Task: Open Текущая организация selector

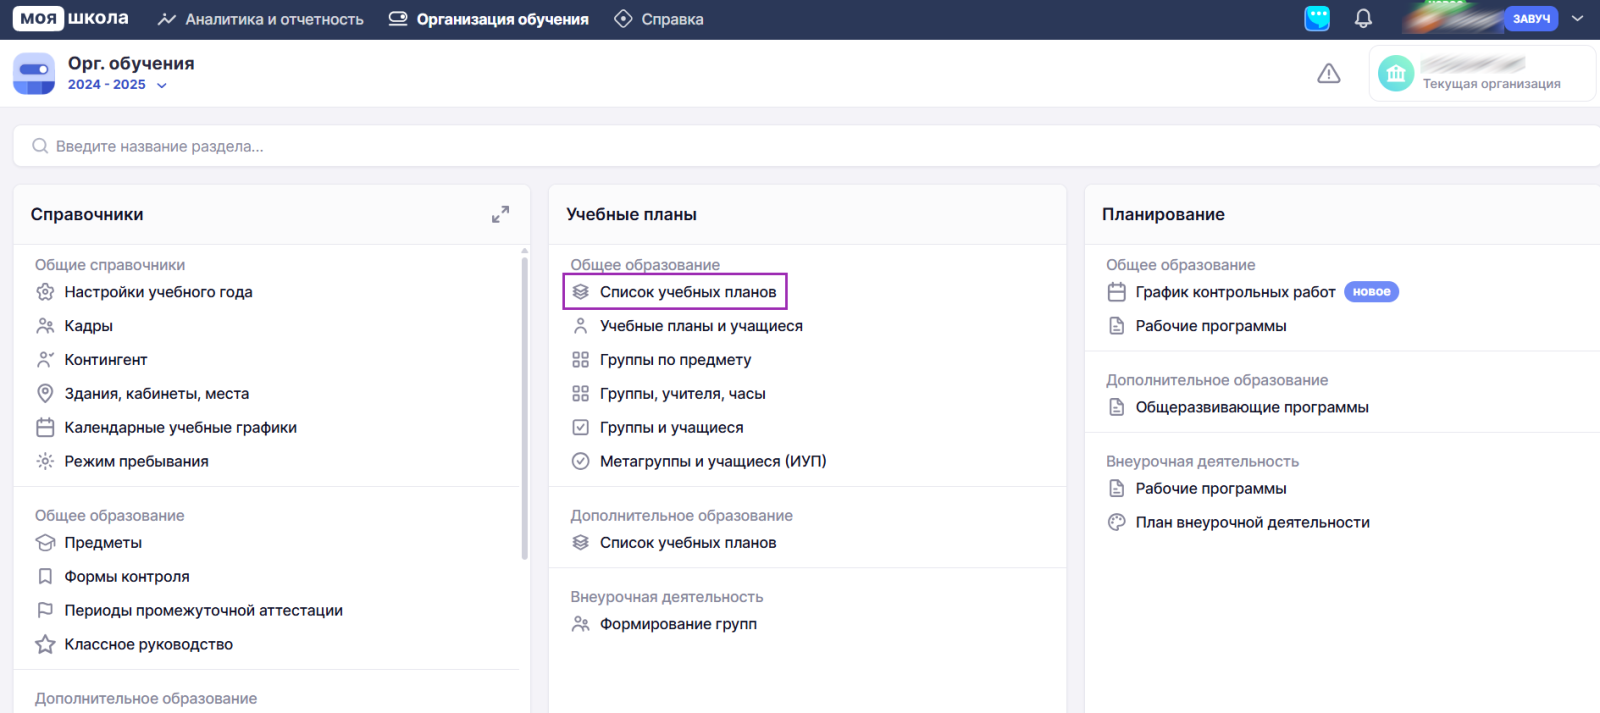Action: tap(1482, 73)
